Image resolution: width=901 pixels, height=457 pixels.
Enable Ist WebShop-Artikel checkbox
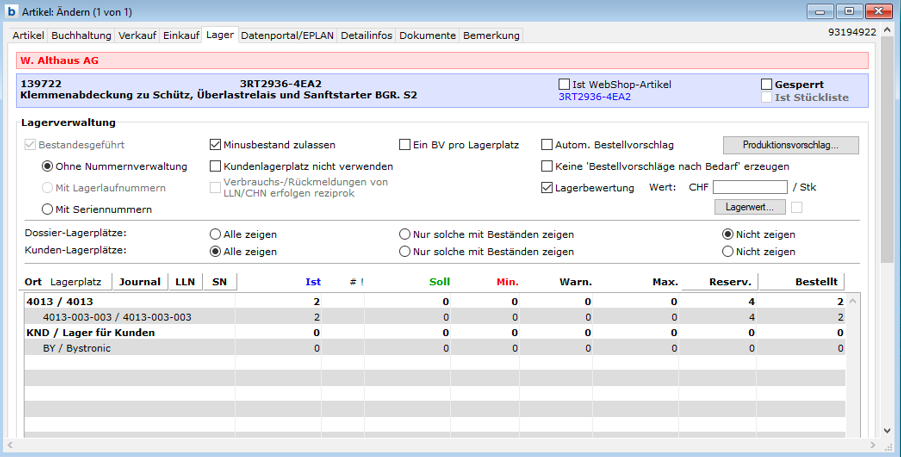click(x=564, y=85)
